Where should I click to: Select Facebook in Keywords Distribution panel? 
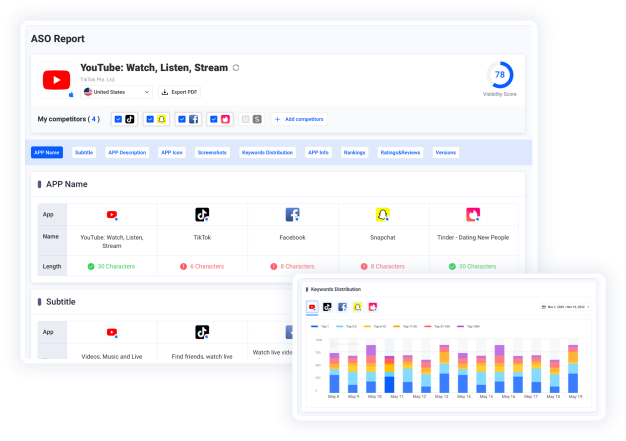[343, 307]
